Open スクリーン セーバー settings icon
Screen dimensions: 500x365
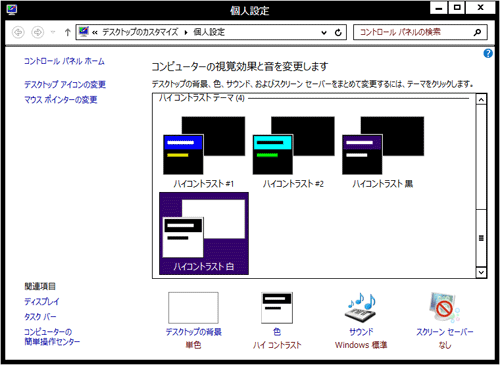click(445, 308)
